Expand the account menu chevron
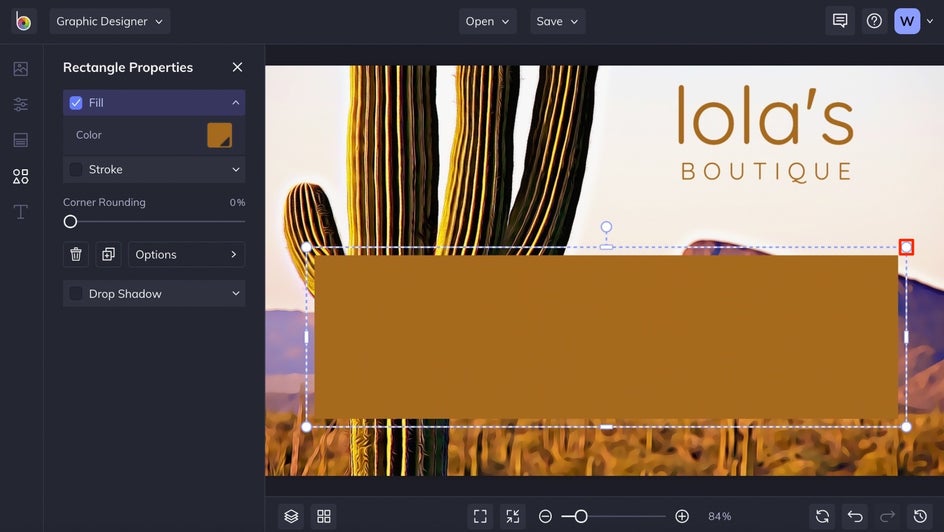 coord(930,21)
